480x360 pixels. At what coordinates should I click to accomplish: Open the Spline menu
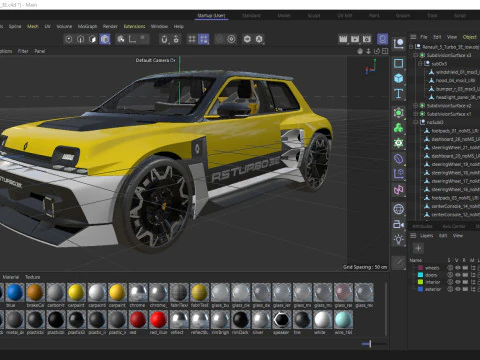pos(15,26)
